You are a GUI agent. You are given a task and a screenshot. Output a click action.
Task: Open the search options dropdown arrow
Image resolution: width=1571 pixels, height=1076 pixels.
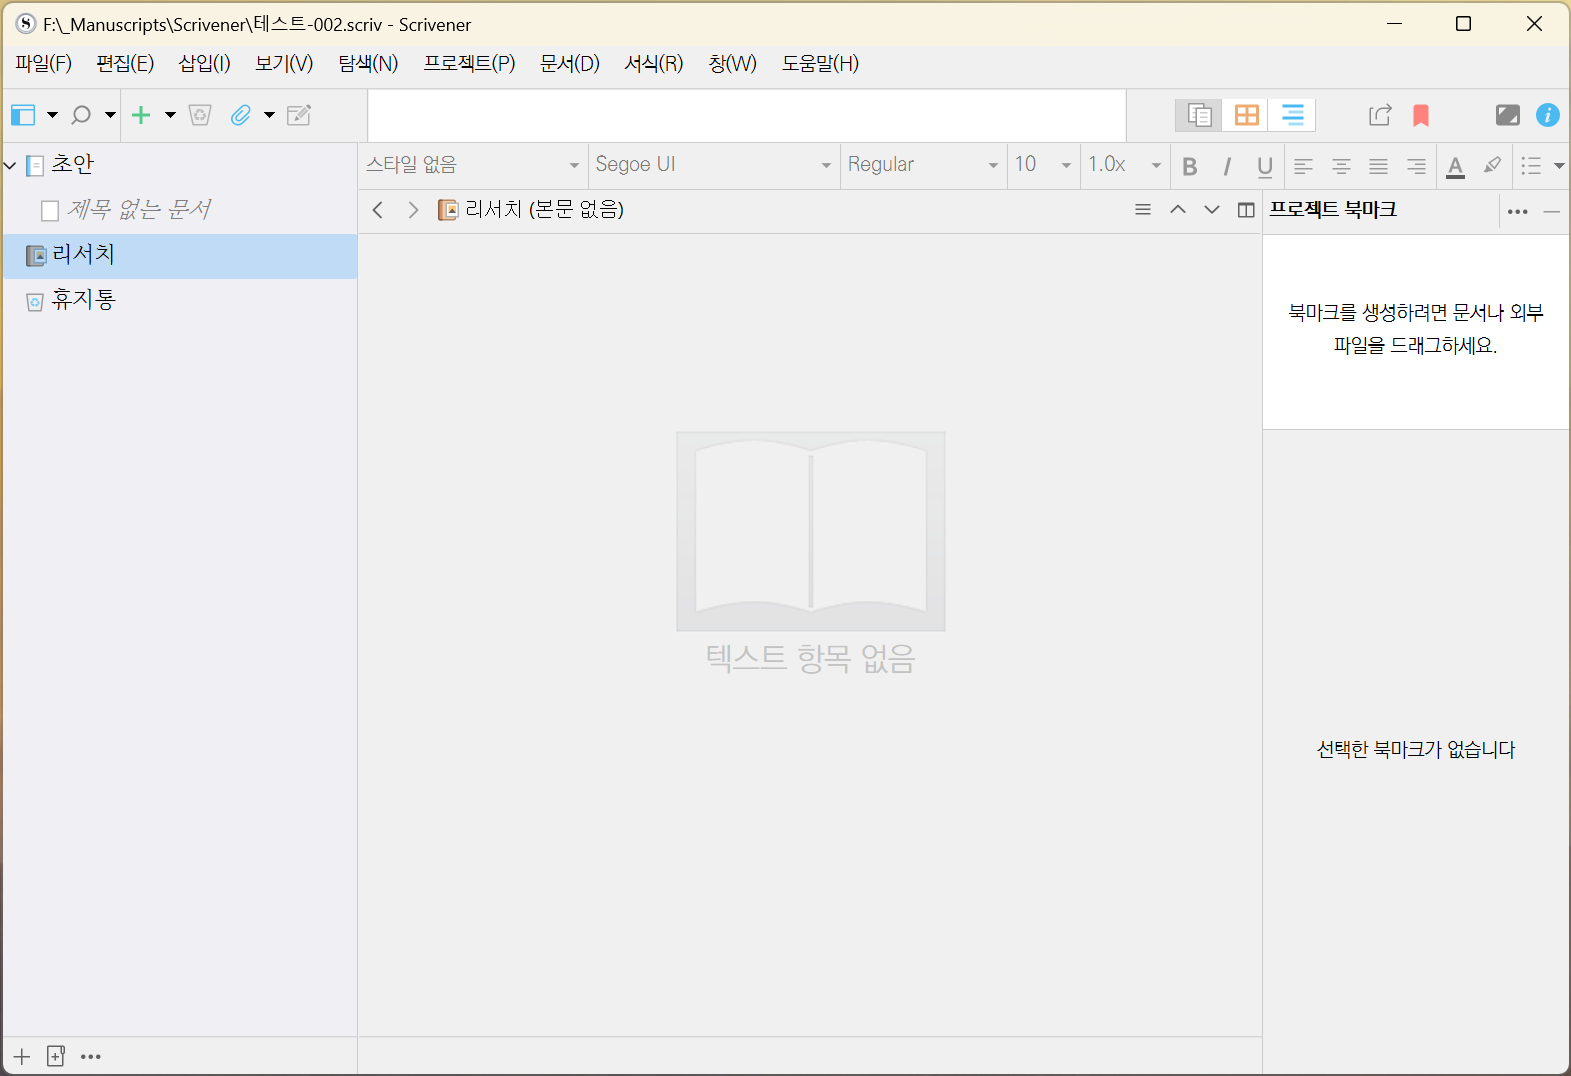[x=110, y=115]
